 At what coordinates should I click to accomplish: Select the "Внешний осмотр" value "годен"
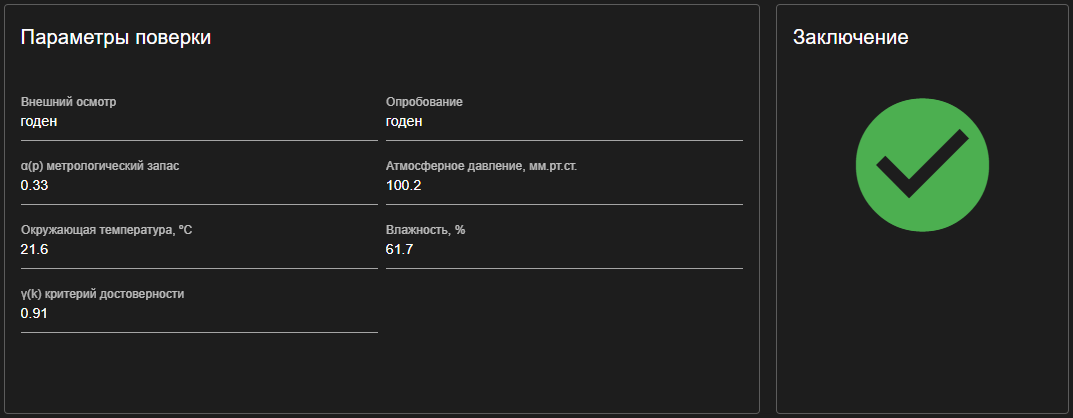(x=39, y=121)
